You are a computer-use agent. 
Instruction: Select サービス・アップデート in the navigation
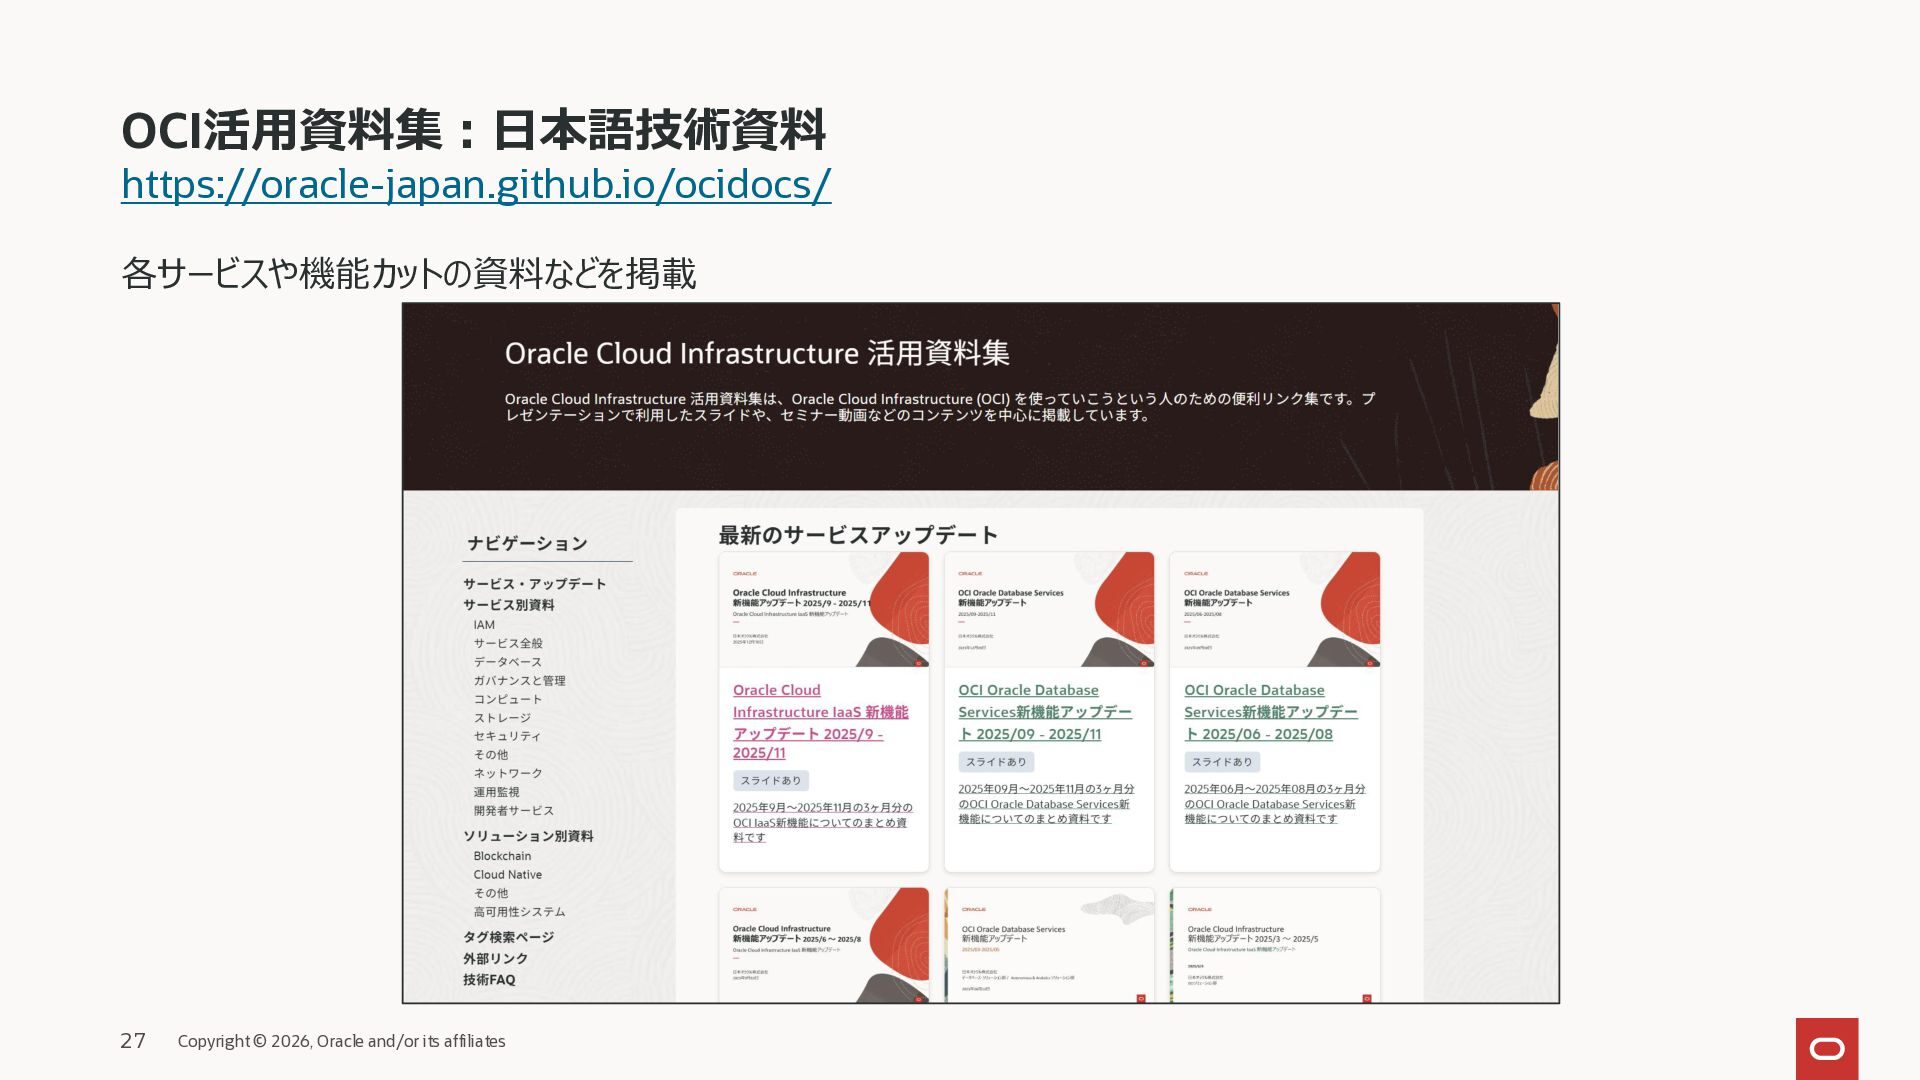point(534,584)
